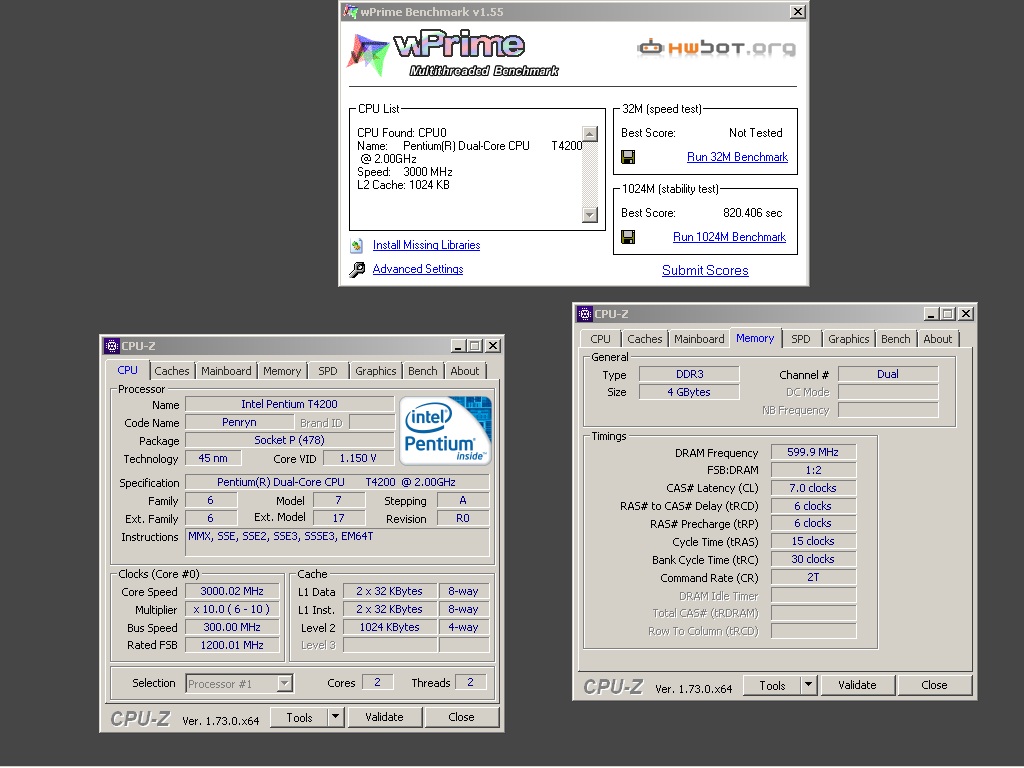Click the Instructions MMX, SSE list field
This screenshot has height=768, width=1024.
pos(337,542)
